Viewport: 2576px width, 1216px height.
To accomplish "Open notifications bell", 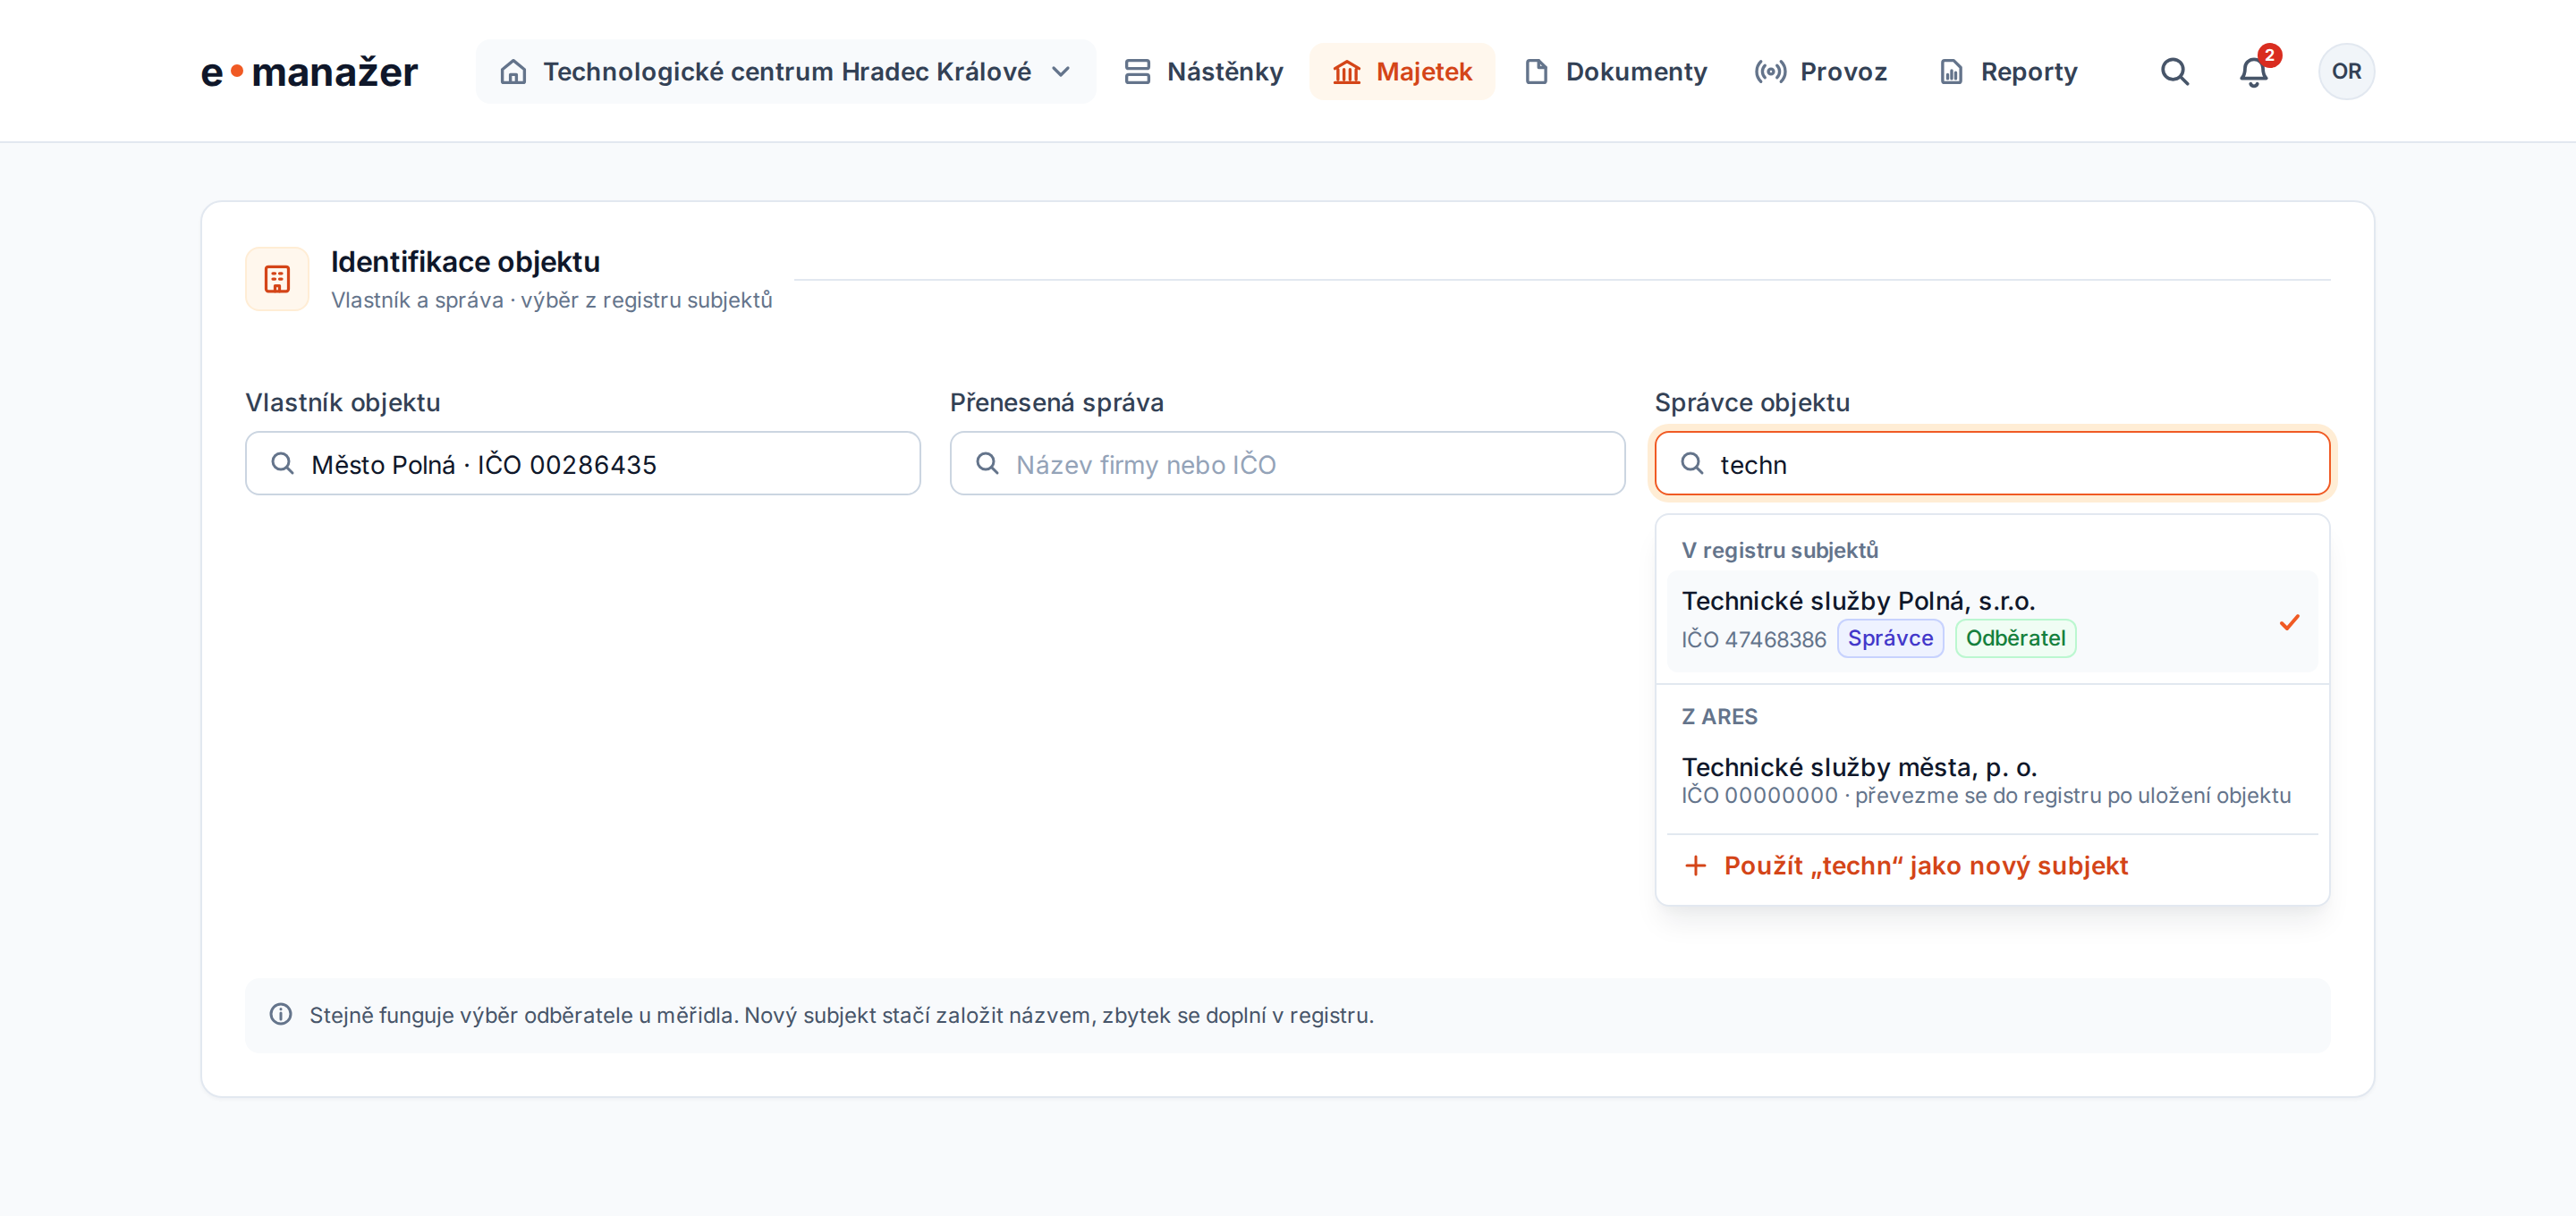I will 2253,72.
